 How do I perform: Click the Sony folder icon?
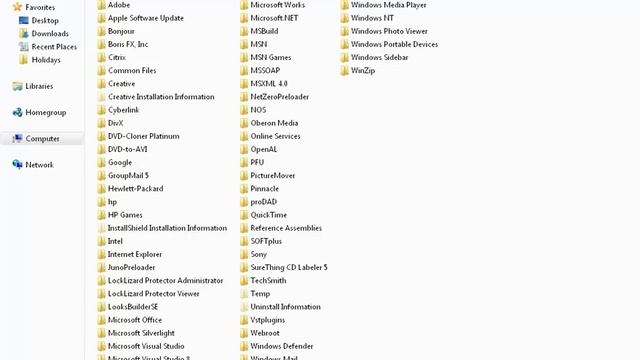(244, 254)
